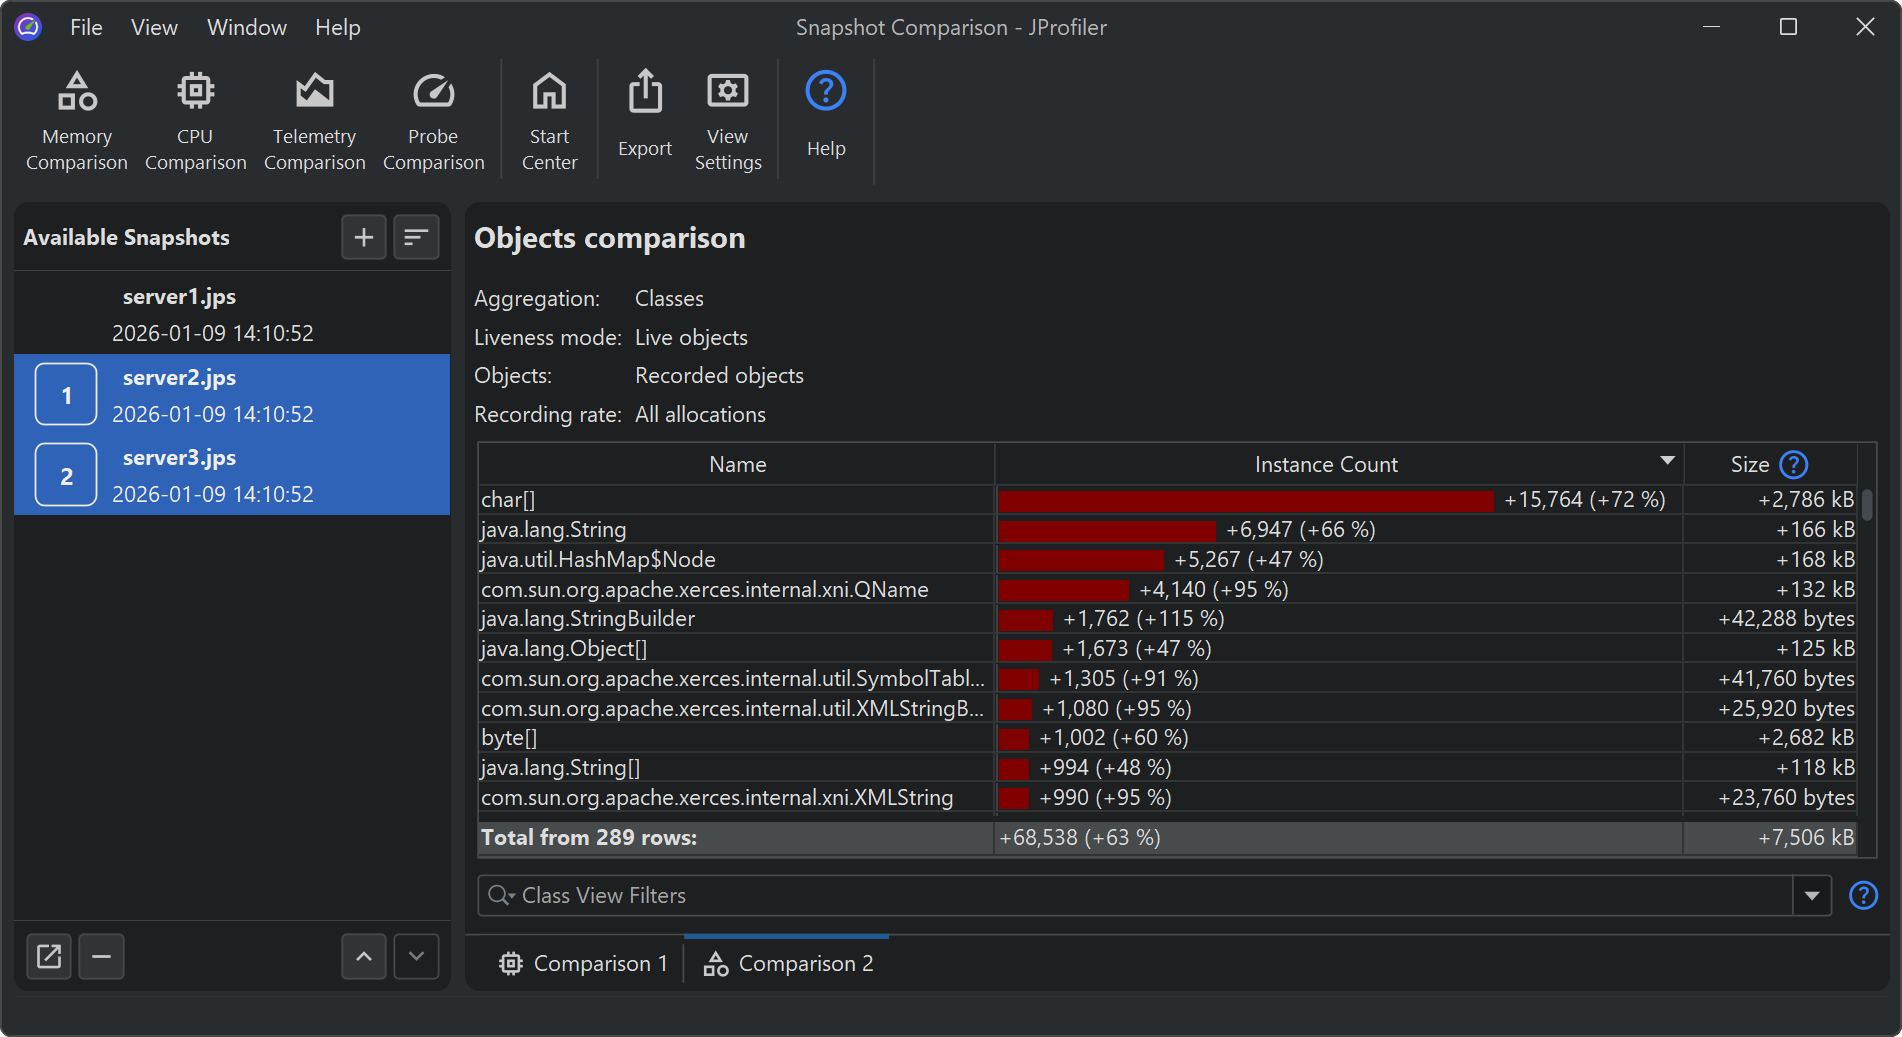Click the Instance Count sort arrow
Image resolution: width=1902 pixels, height=1037 pixels.
coord(1667,461)
